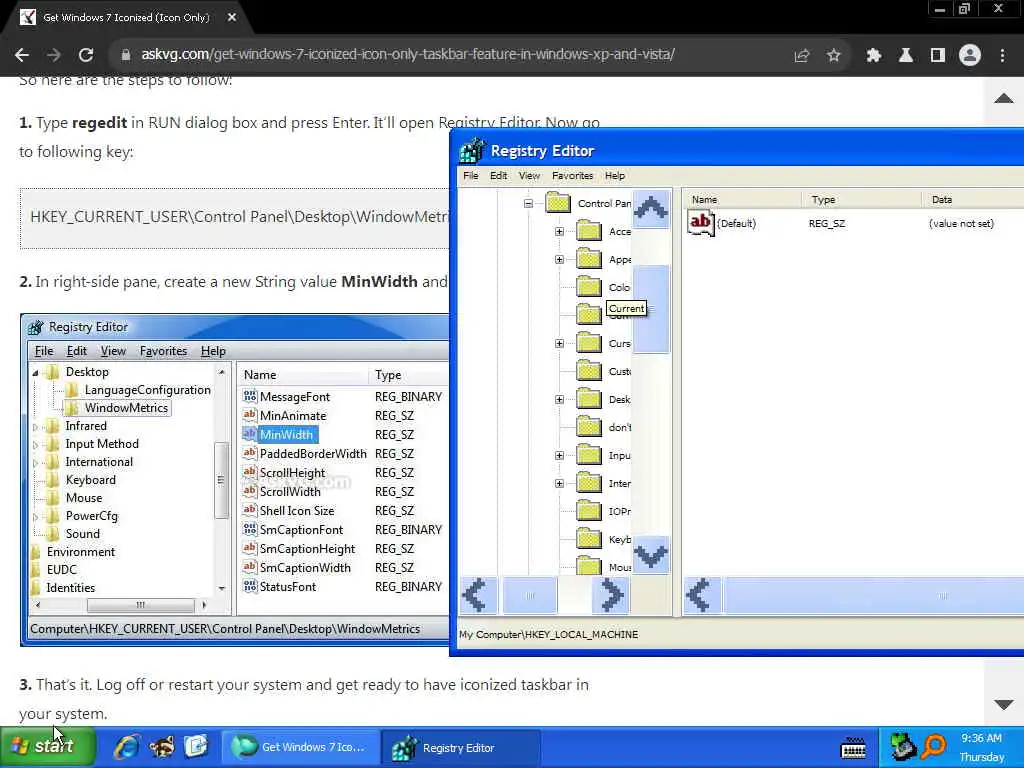
Task: Click the tree pane scroll down arrow
Action: 651,555
